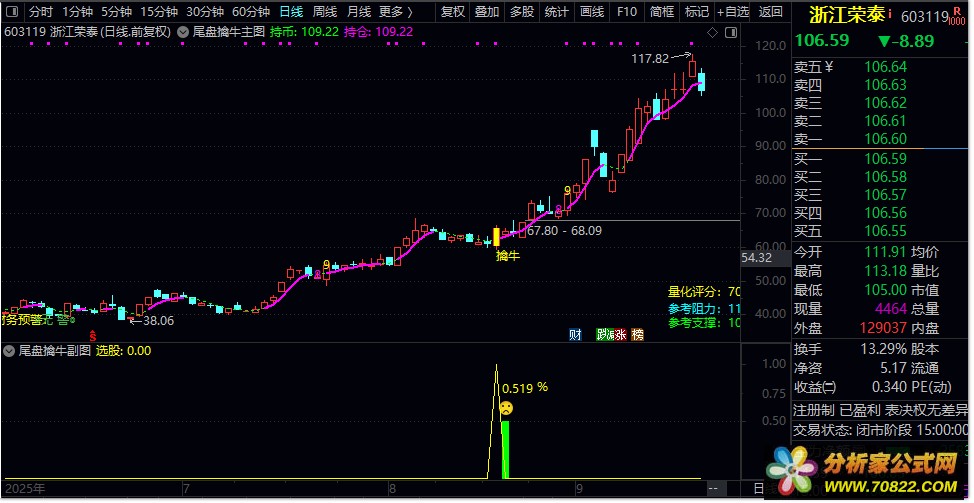
Task: Select the 日线 daily period
Action: pyautogui.click(x=291, y=11)
